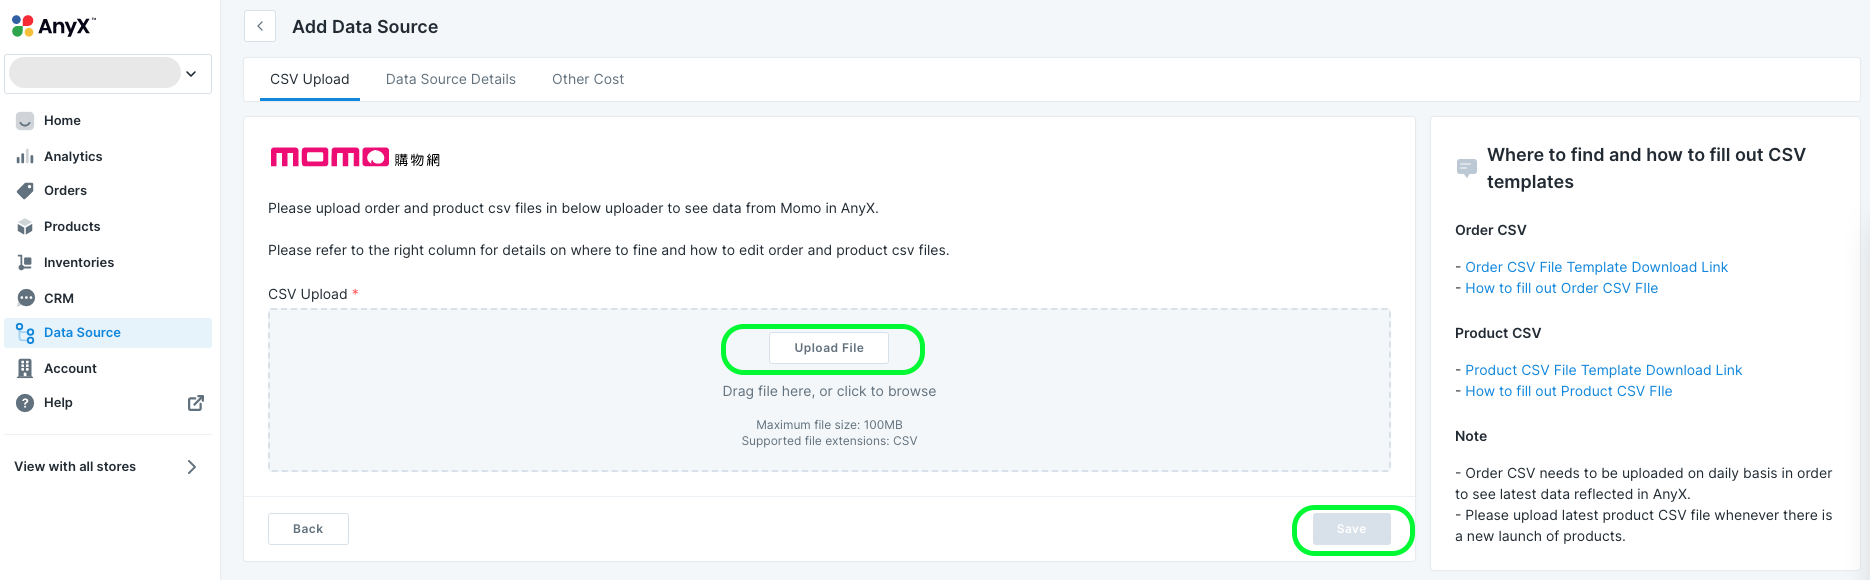Click the Products box icon
1870x580 pixels.
(x=25, y=227)
